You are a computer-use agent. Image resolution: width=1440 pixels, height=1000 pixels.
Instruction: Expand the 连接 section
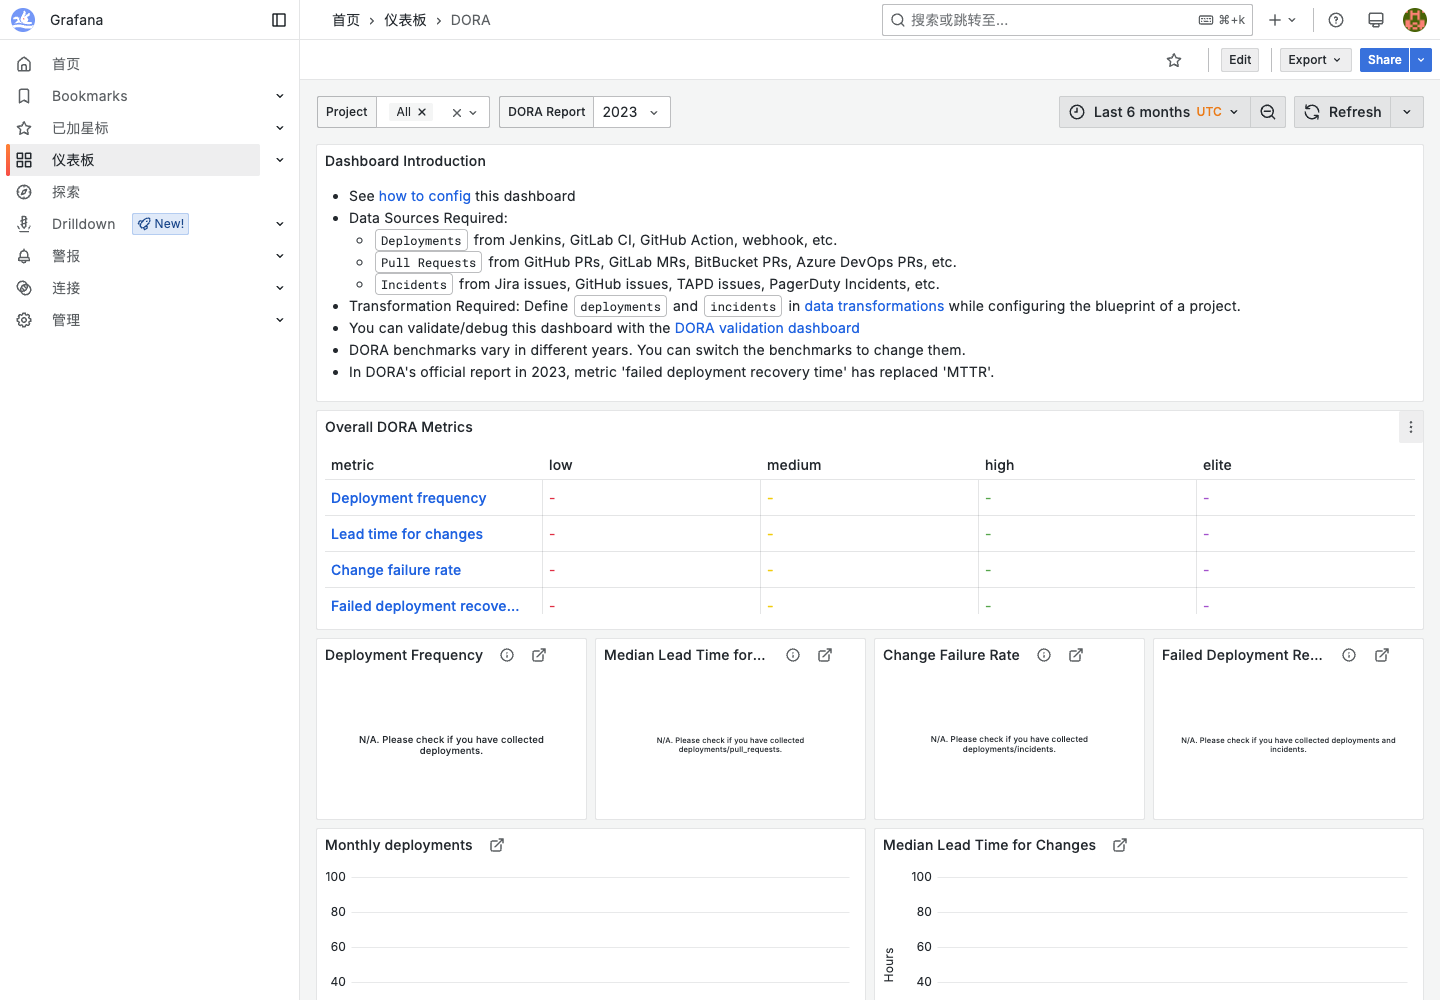pyautogui.click(x=280, y=288)
